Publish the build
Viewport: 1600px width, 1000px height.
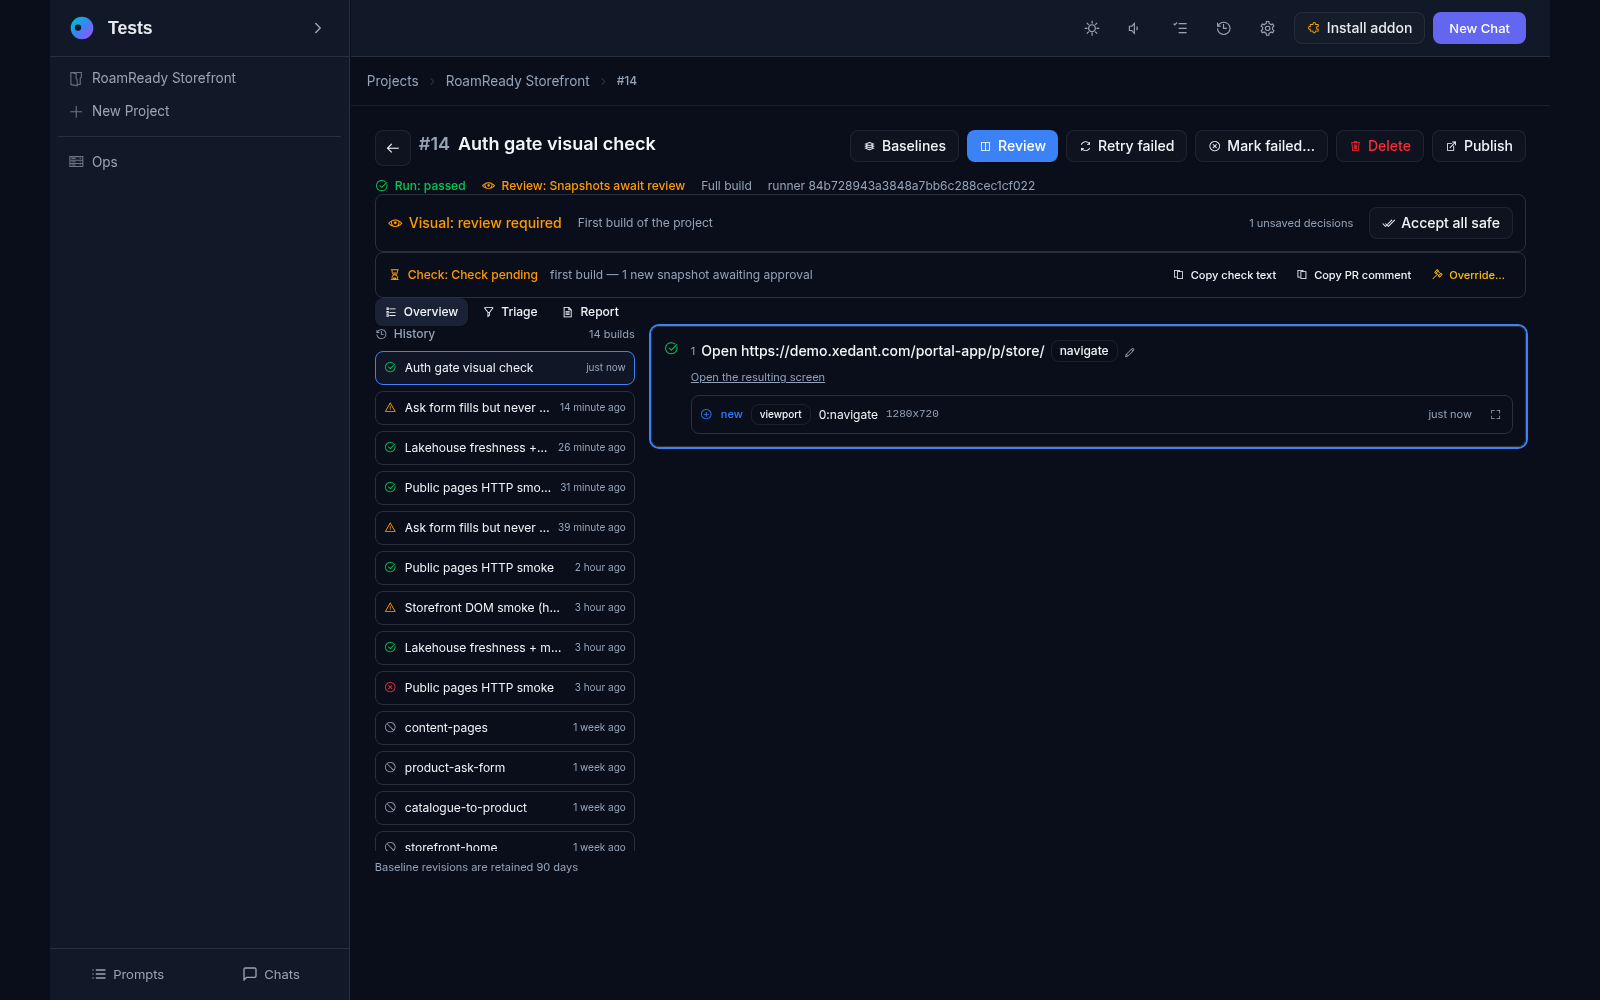[x=1478, y=146]
